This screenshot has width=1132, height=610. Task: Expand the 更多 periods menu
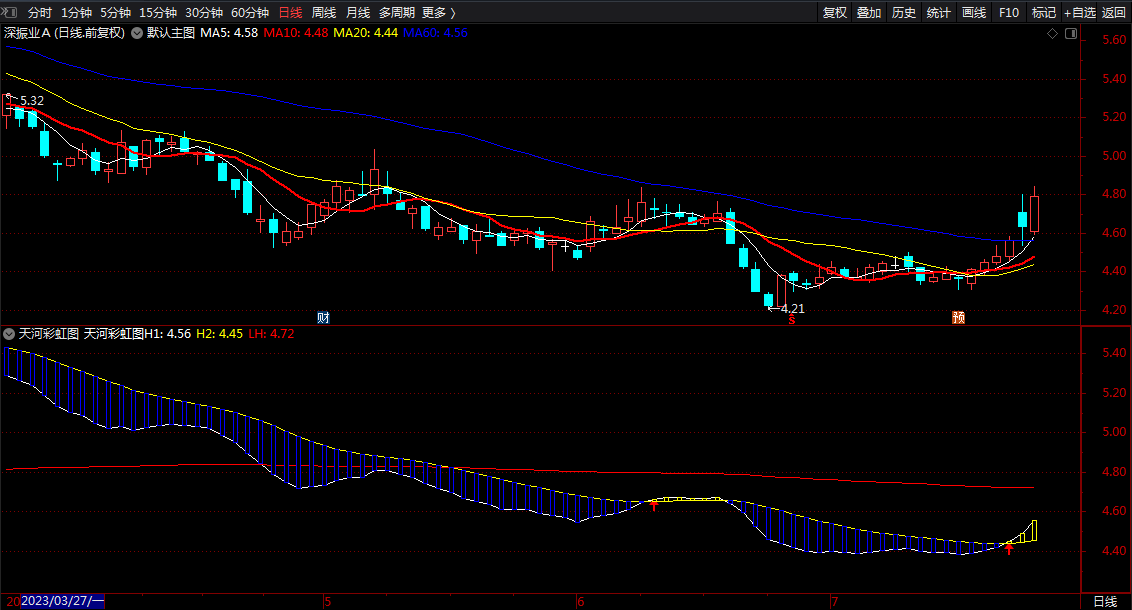tap(439, 12)
